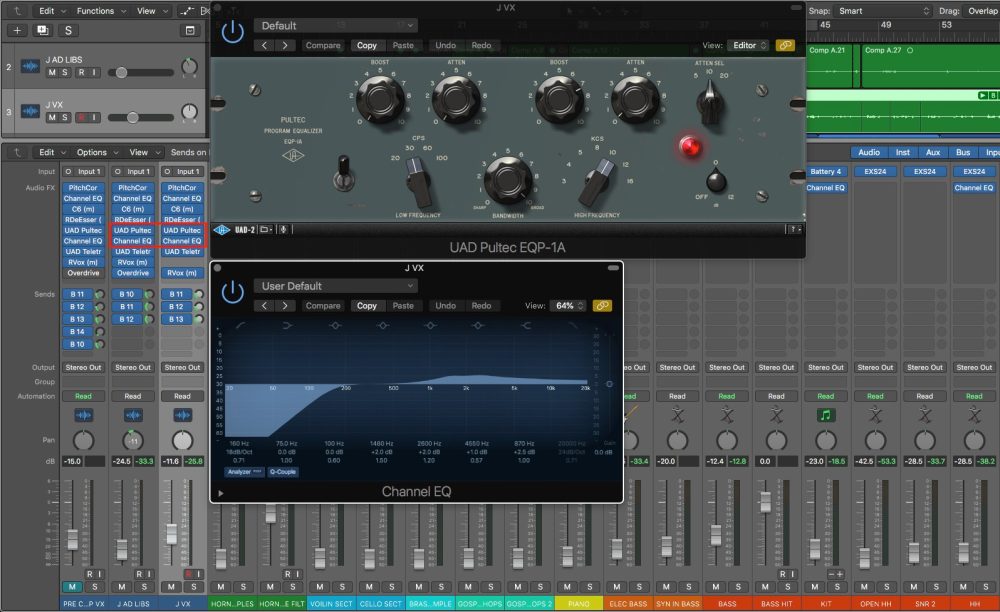1000x612 pixels.
Task: Click the yellow link icon in Pultec window
Action: 785,45
